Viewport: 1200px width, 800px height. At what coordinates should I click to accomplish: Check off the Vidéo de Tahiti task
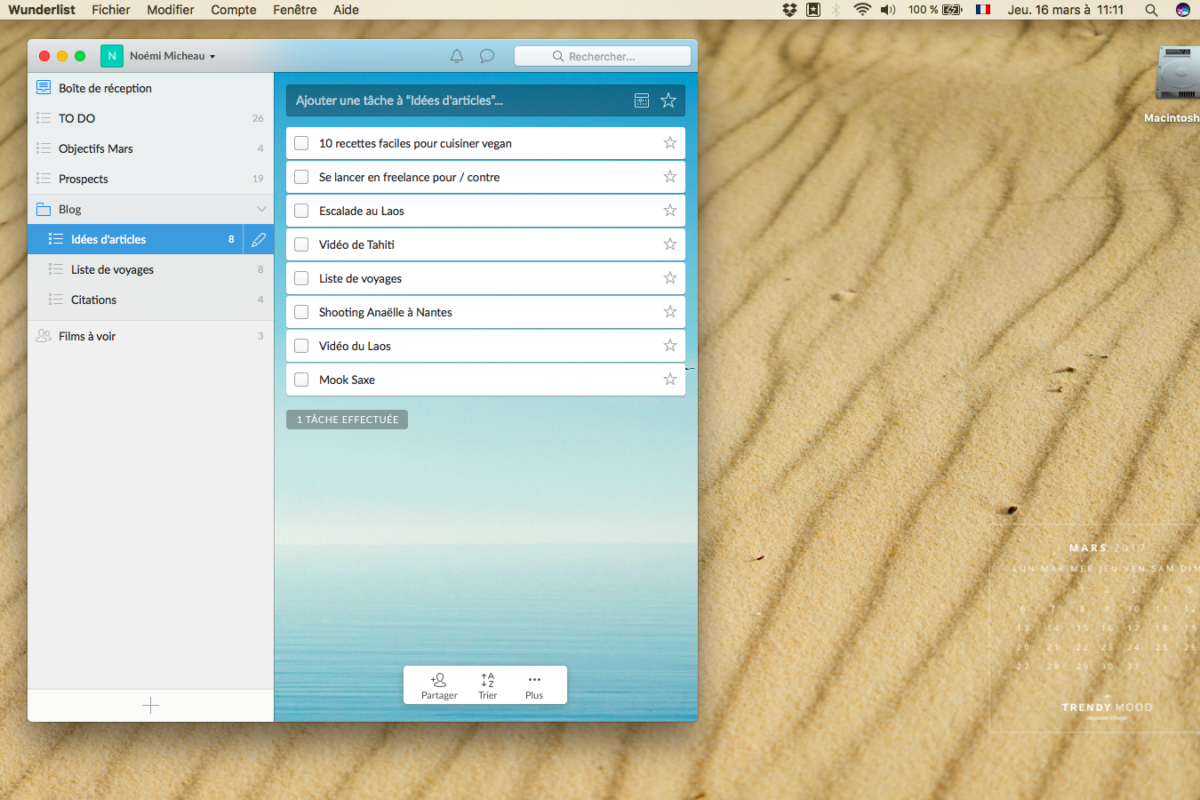coord(301,245)
